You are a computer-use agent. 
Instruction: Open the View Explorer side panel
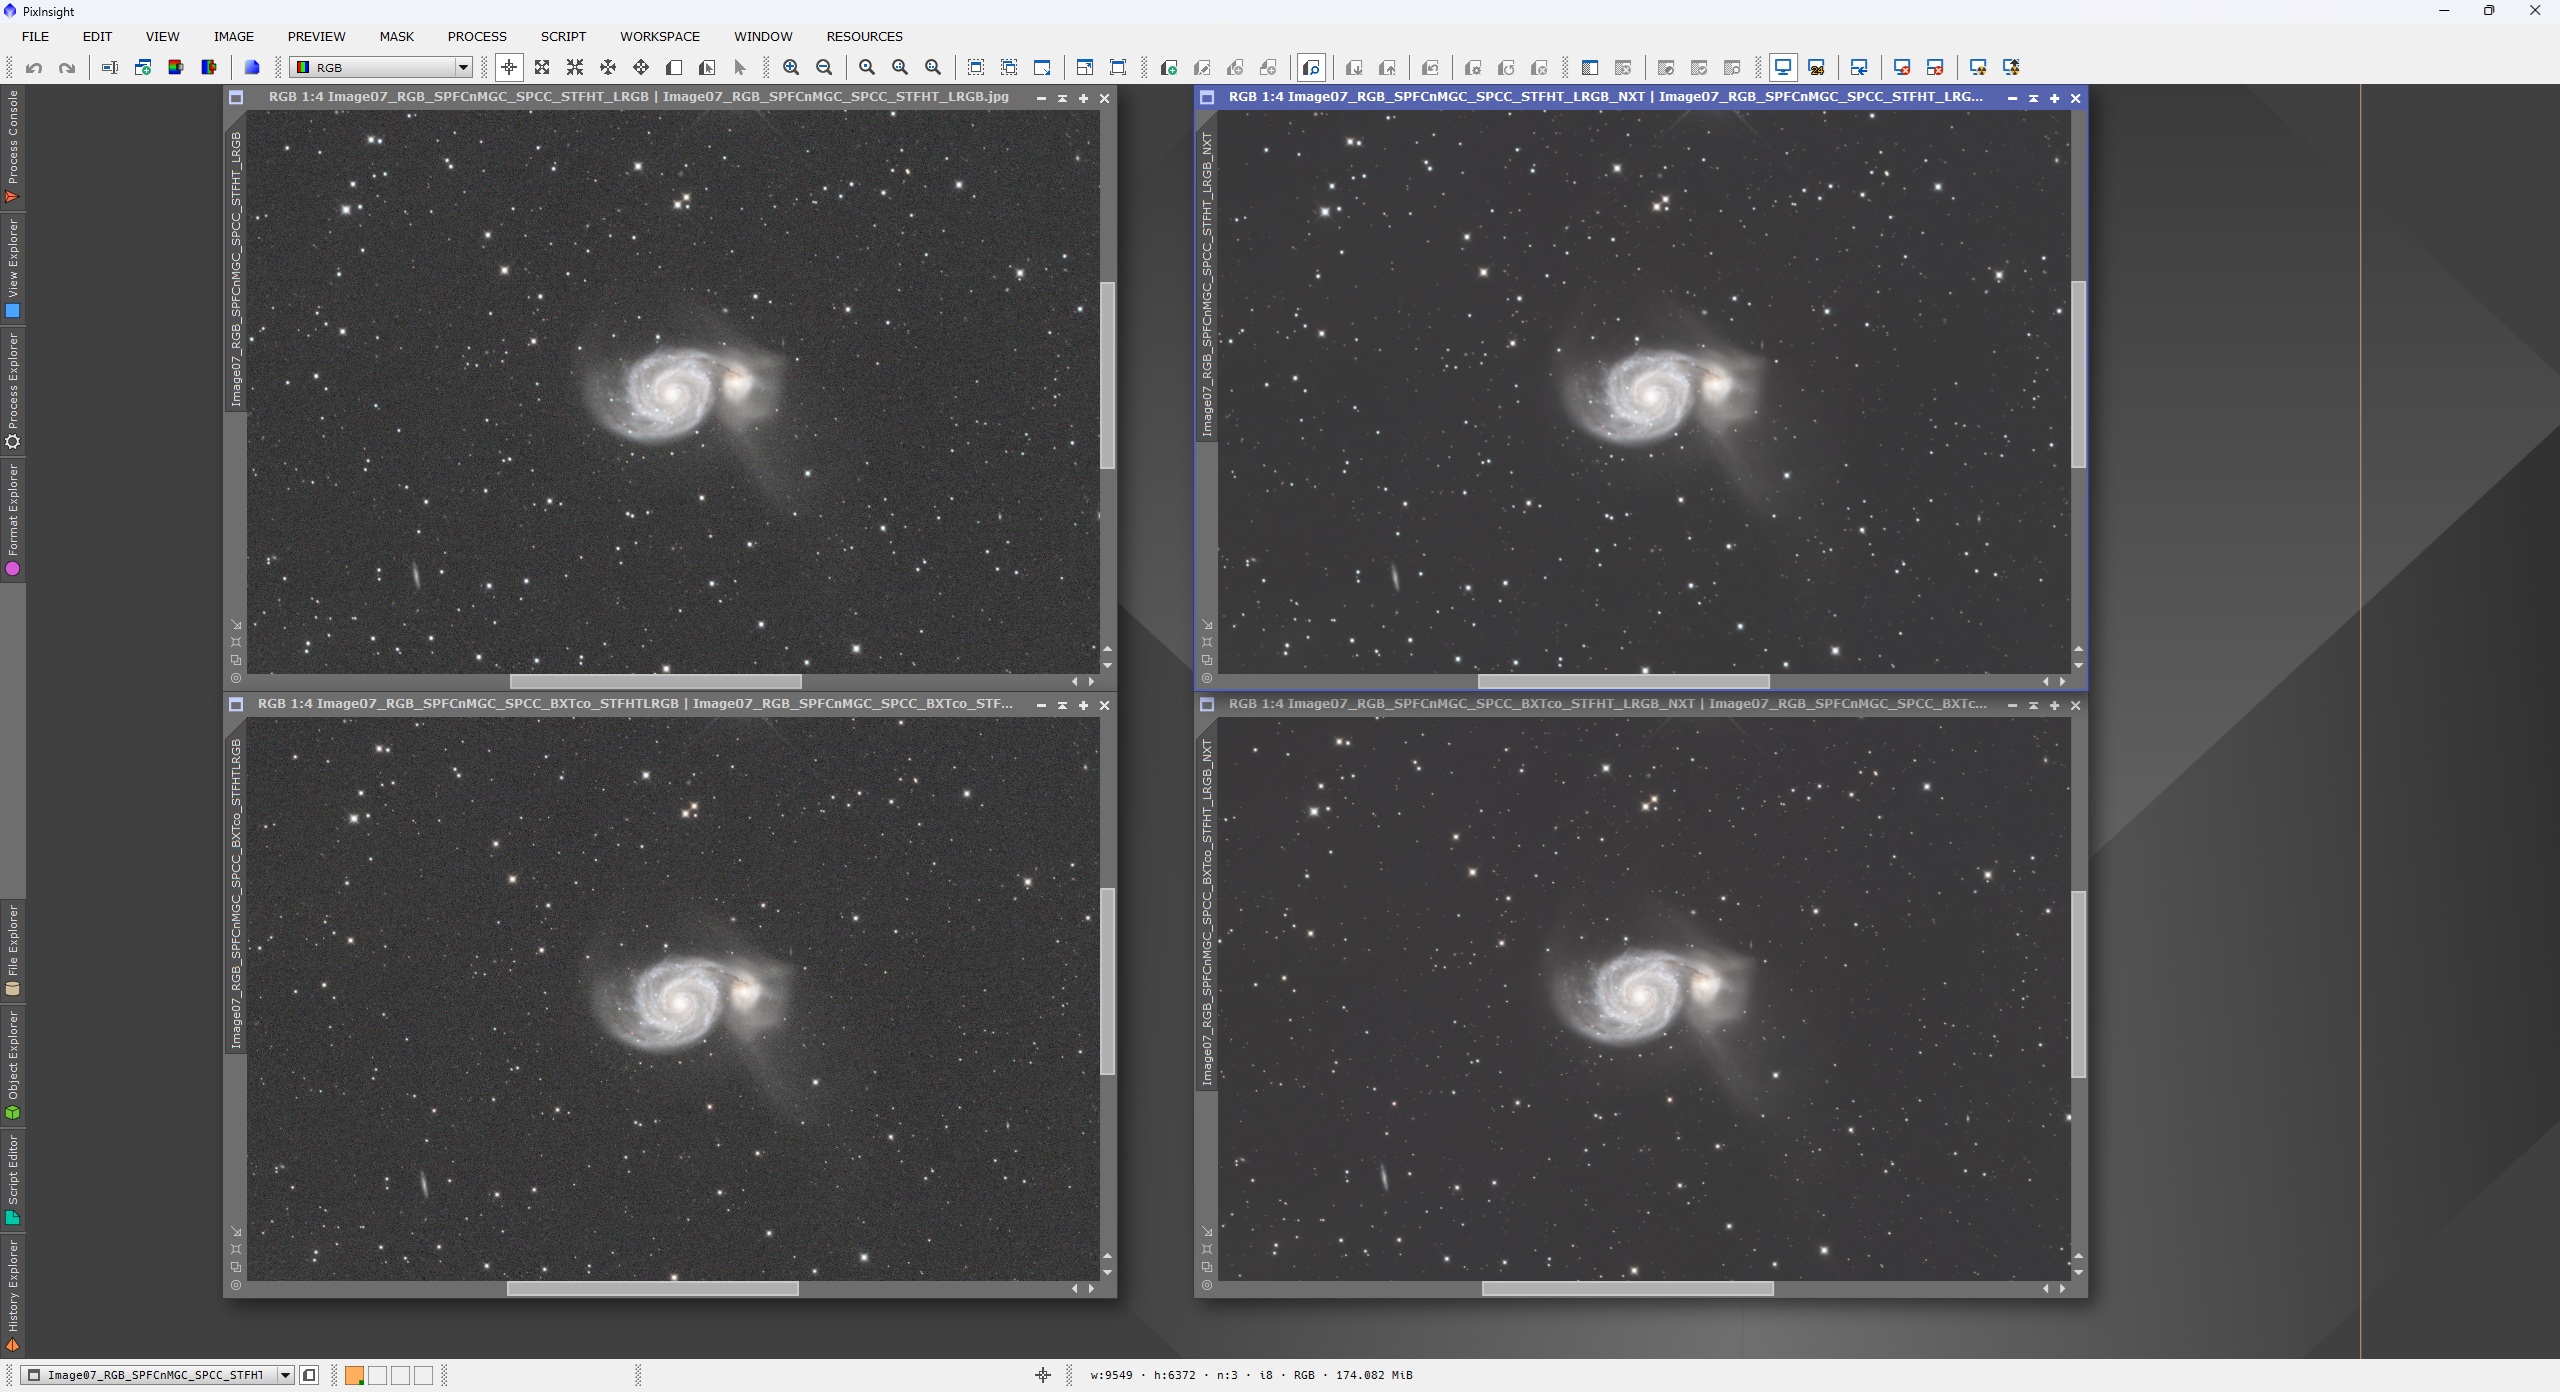click(12, 269)
